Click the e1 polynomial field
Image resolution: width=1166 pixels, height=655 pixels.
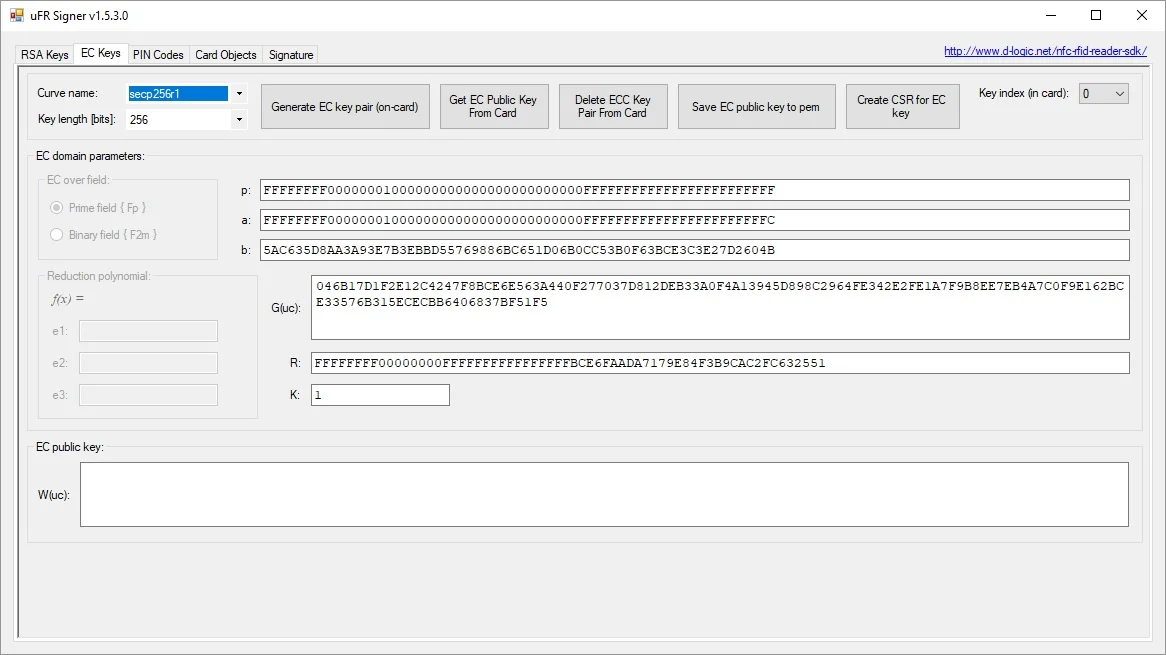pos(148,331)
